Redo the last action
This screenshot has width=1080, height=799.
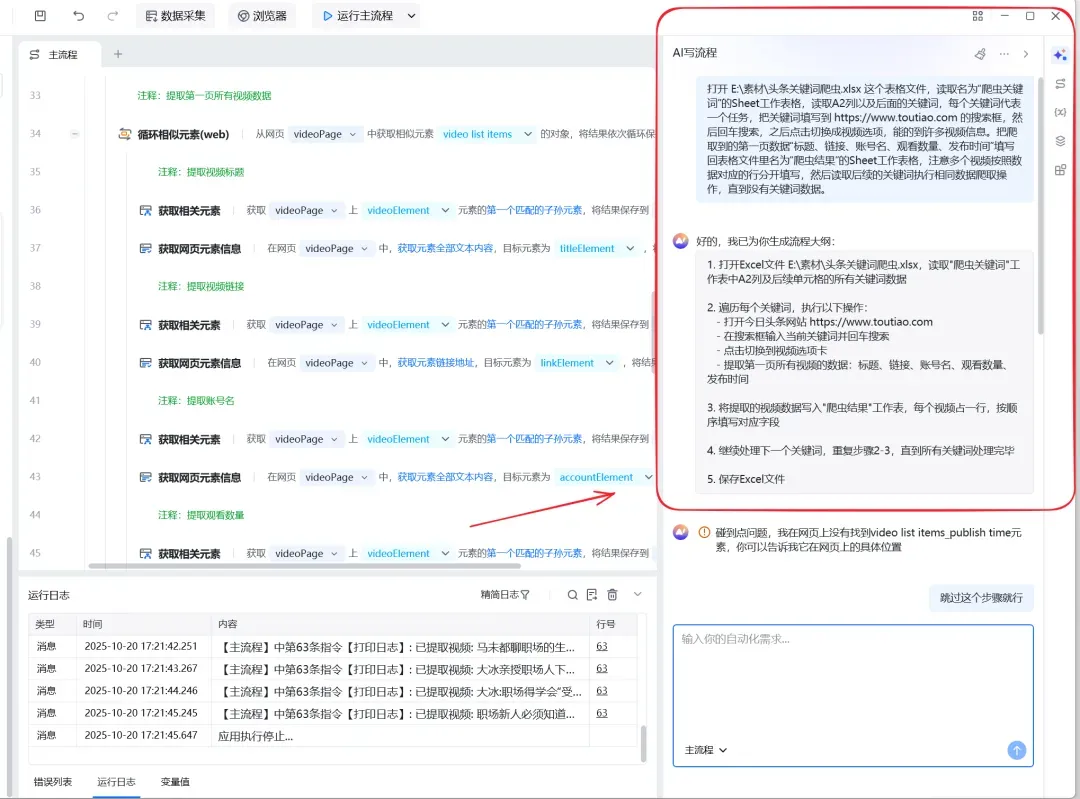coord(113,15)
